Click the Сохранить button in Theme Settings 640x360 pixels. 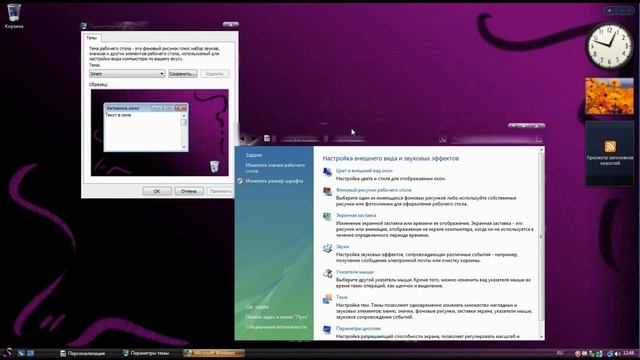pos(182,74)
